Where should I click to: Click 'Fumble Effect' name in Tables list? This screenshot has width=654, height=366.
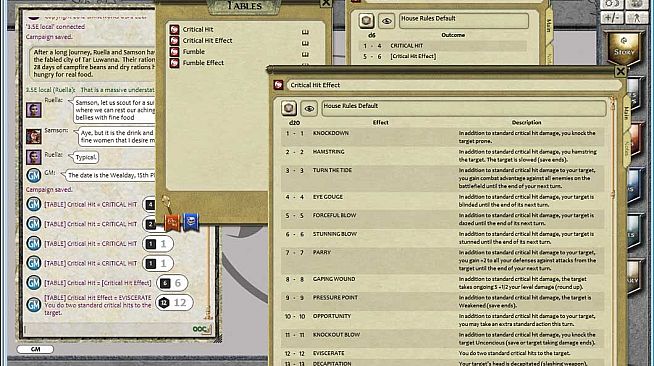(203, 63)
